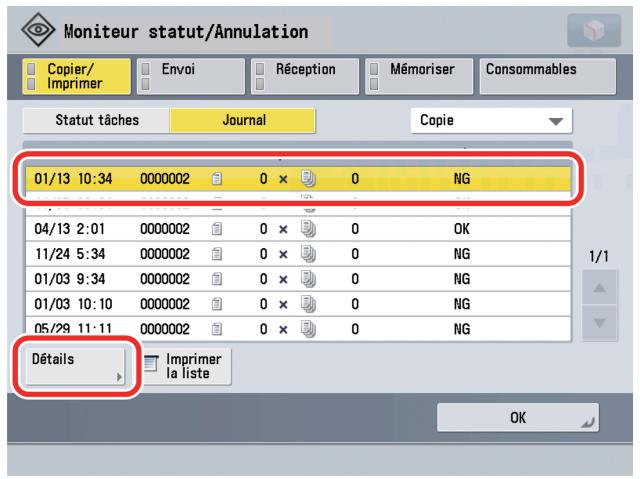Select the 05/29 11:11 log row
Screen dimensions: 640x479
[298, 328]
